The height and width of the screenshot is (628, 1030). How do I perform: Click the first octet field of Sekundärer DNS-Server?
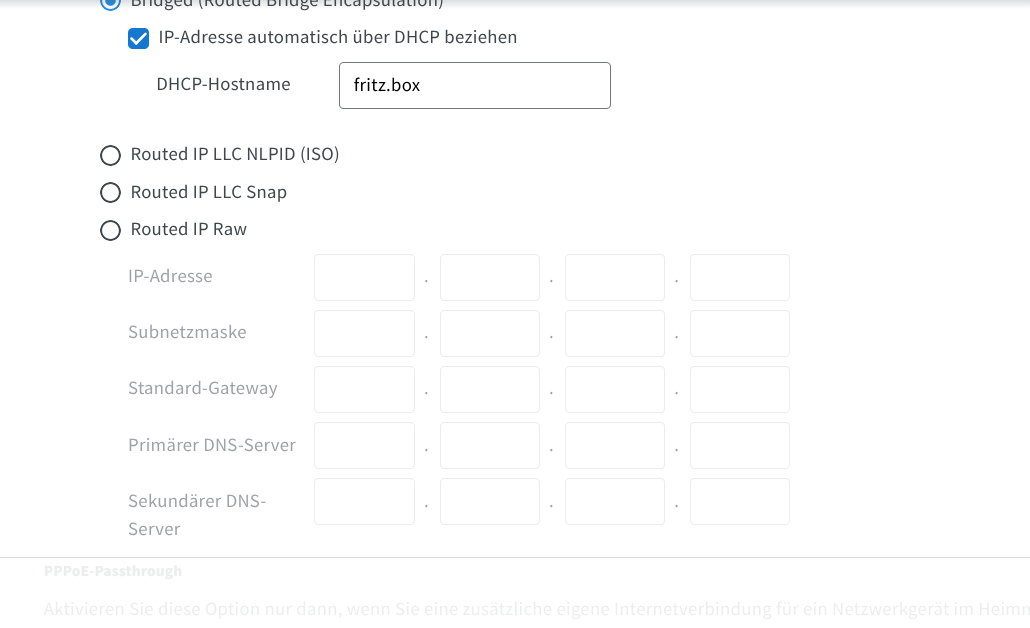tap(364, 501)
